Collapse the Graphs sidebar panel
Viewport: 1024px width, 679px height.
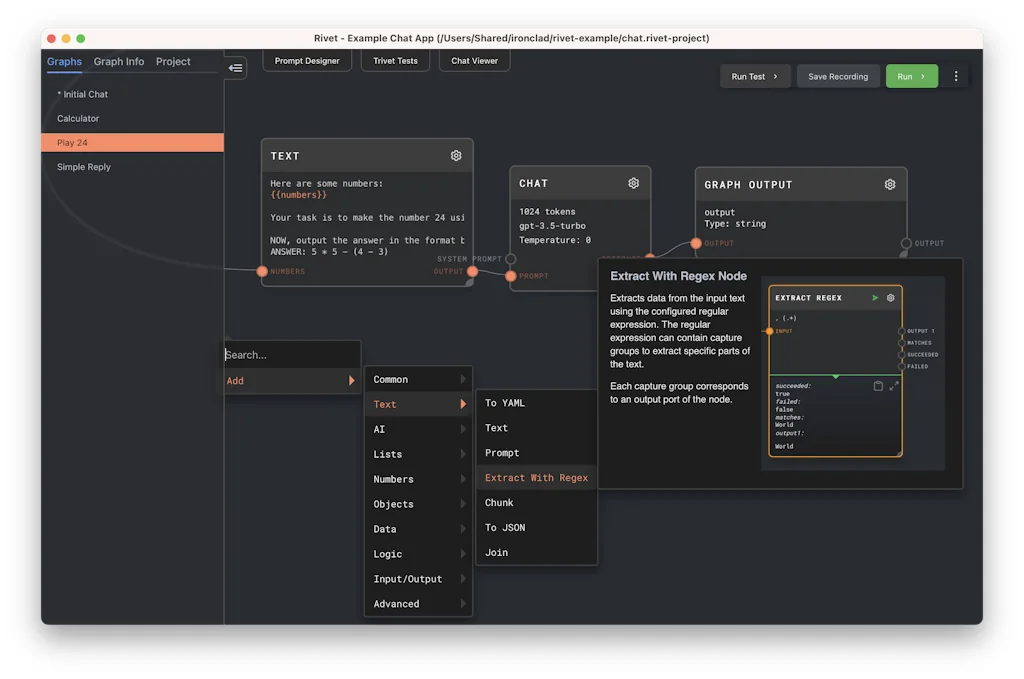pos(236,68)
